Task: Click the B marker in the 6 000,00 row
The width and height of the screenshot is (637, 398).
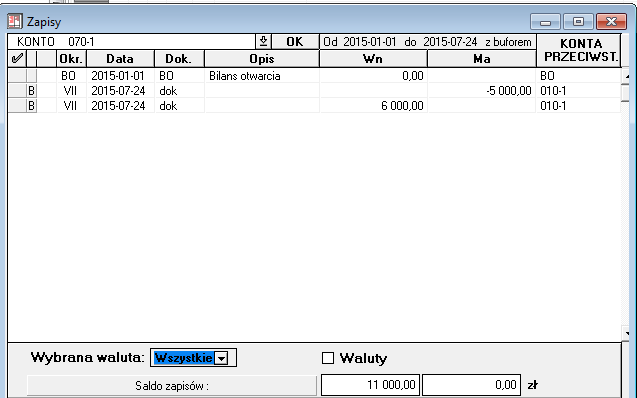Action: click(31, 106)
